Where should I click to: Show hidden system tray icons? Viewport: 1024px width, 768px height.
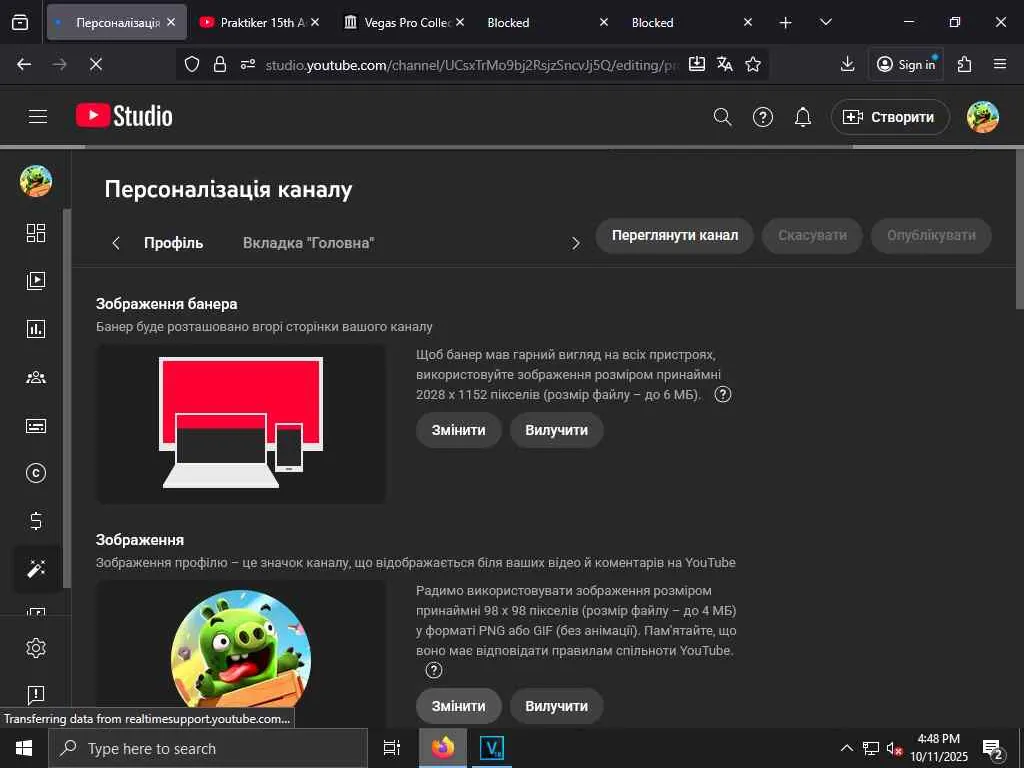[x=846, y=748]
